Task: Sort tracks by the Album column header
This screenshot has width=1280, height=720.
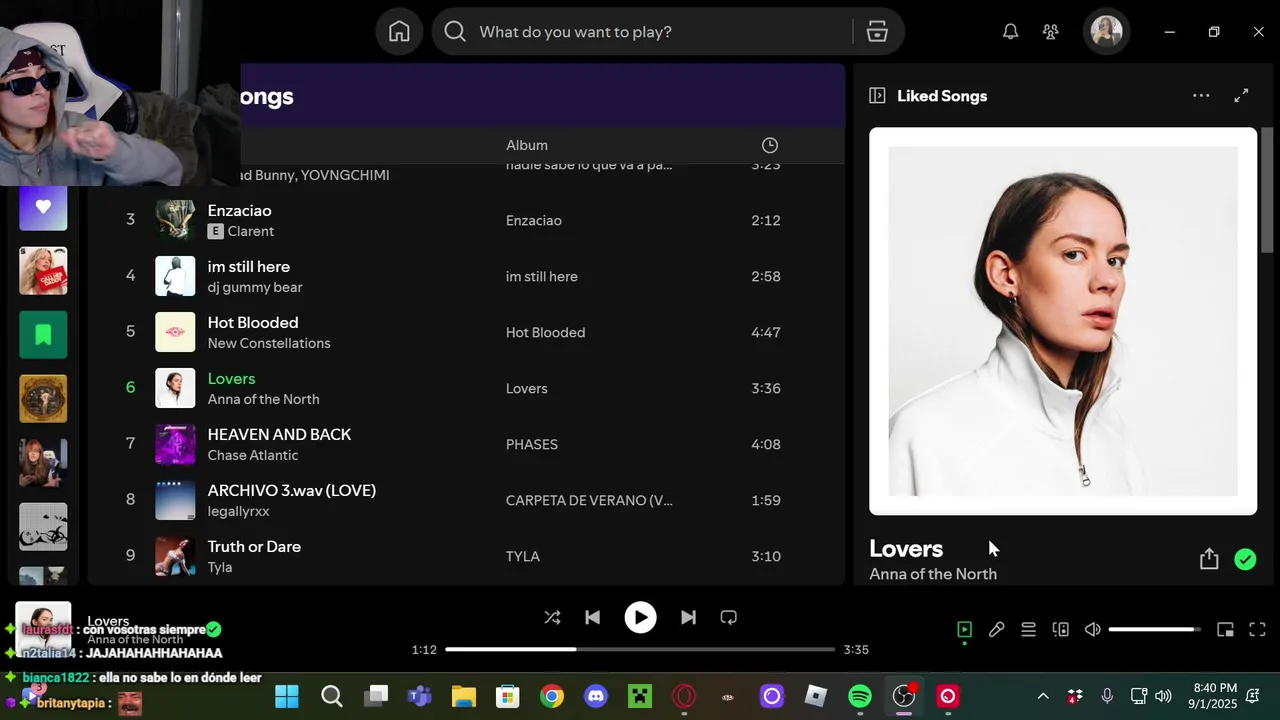Action: 527,145
